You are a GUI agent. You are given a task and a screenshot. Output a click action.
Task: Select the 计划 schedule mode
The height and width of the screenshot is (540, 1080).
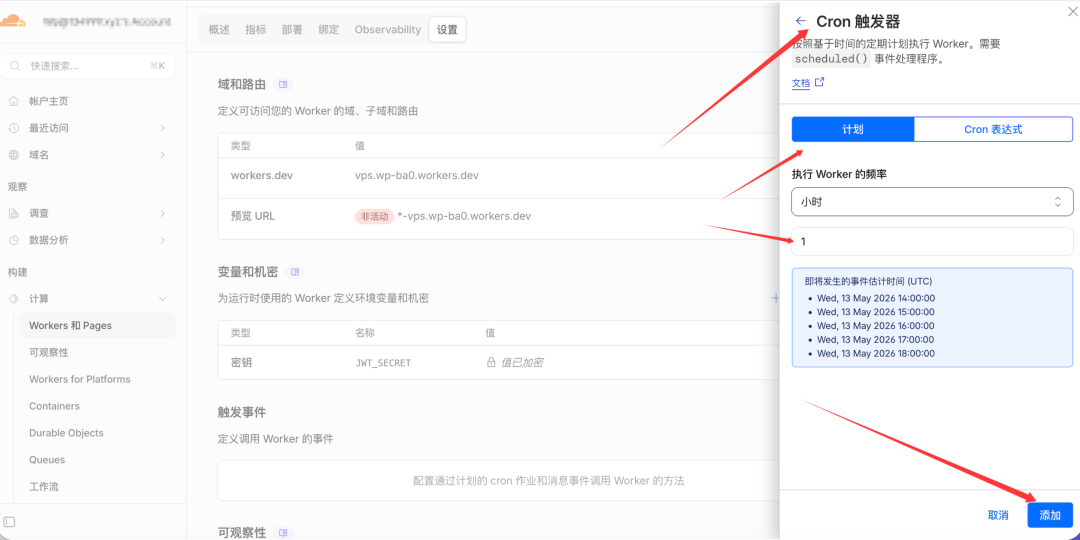pos(853,129)
